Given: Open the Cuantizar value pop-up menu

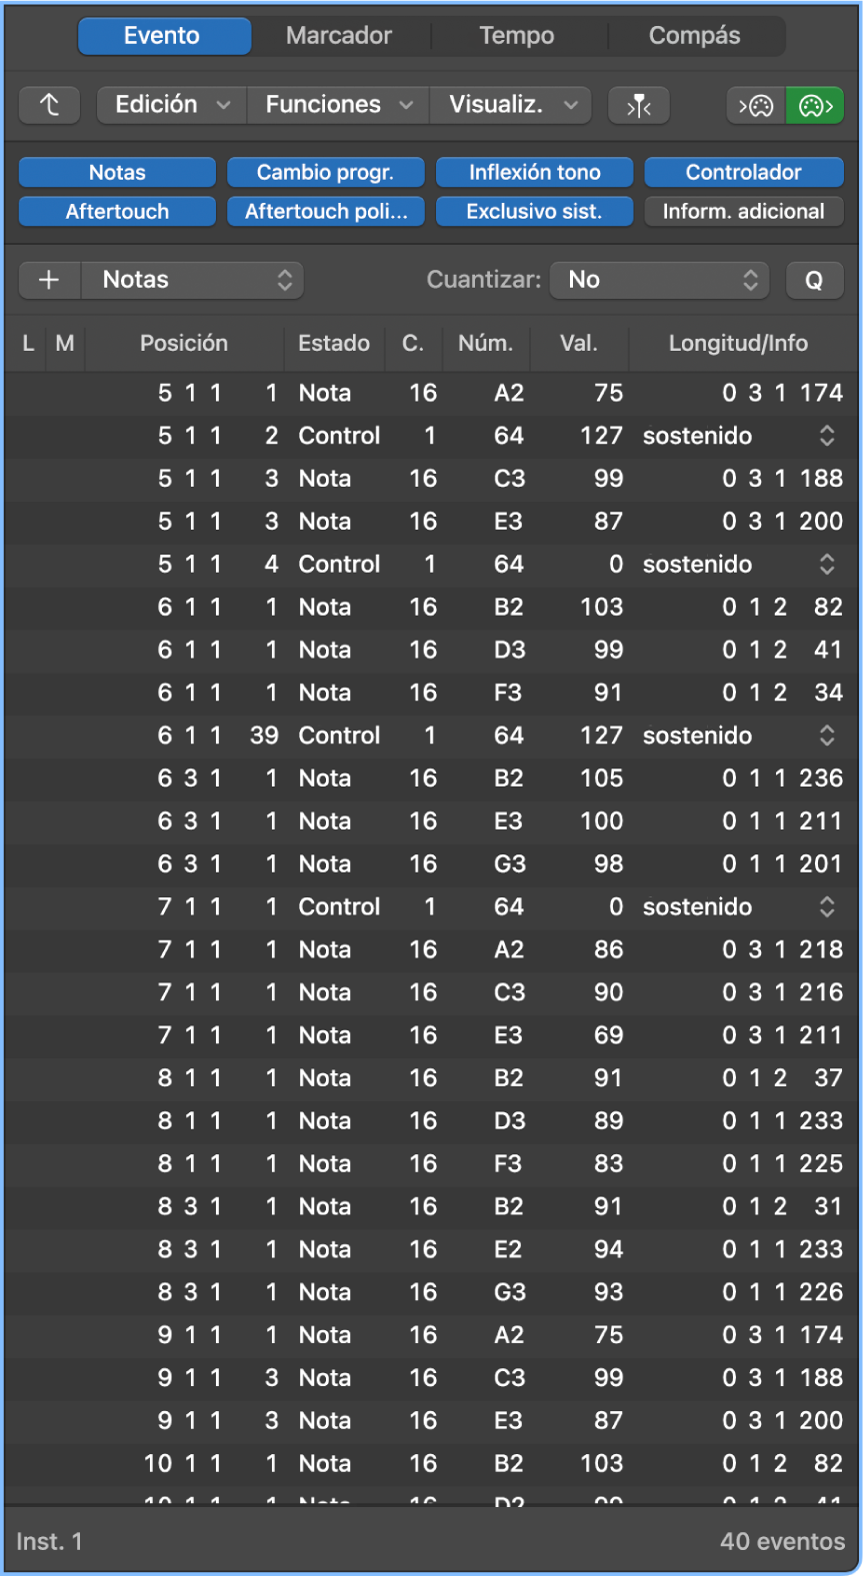Looking at the screenshot, I should click(x=660, y=280).
